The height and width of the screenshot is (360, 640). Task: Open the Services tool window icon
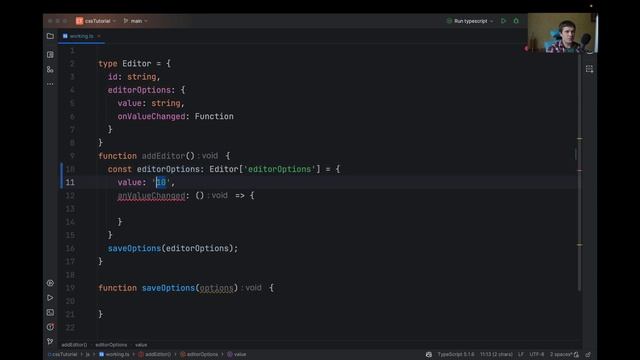pyautogui.click(x=50, y=283)
